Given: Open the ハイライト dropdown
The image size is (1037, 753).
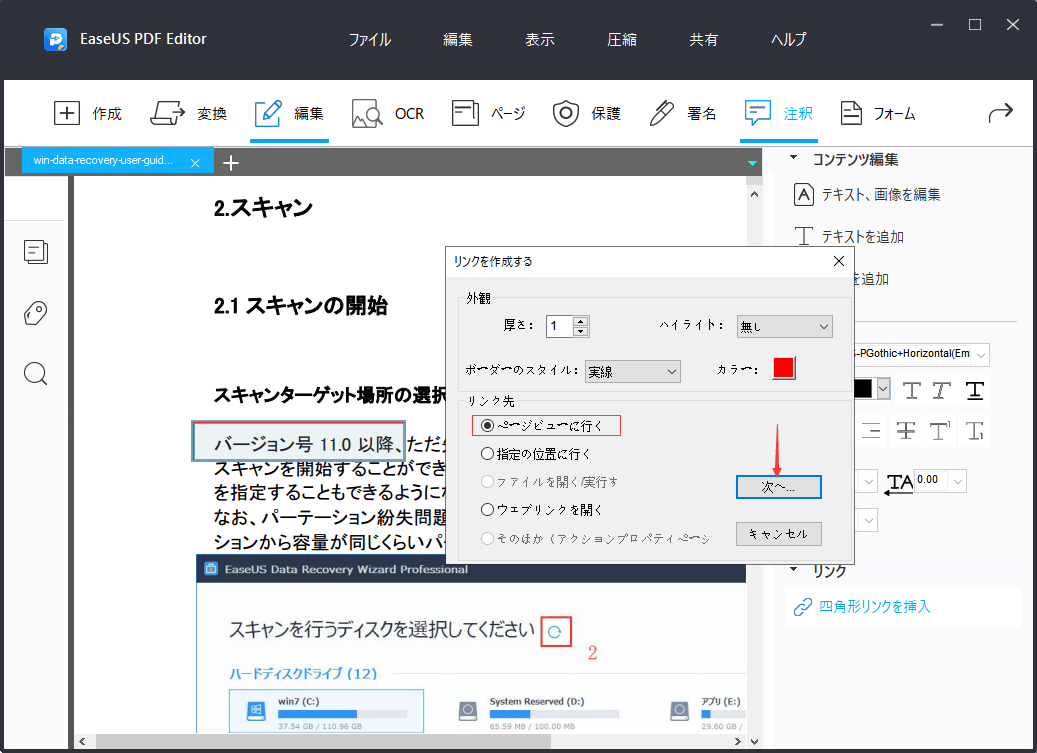Looking at the screenshot, I should (x=784, y=326).
